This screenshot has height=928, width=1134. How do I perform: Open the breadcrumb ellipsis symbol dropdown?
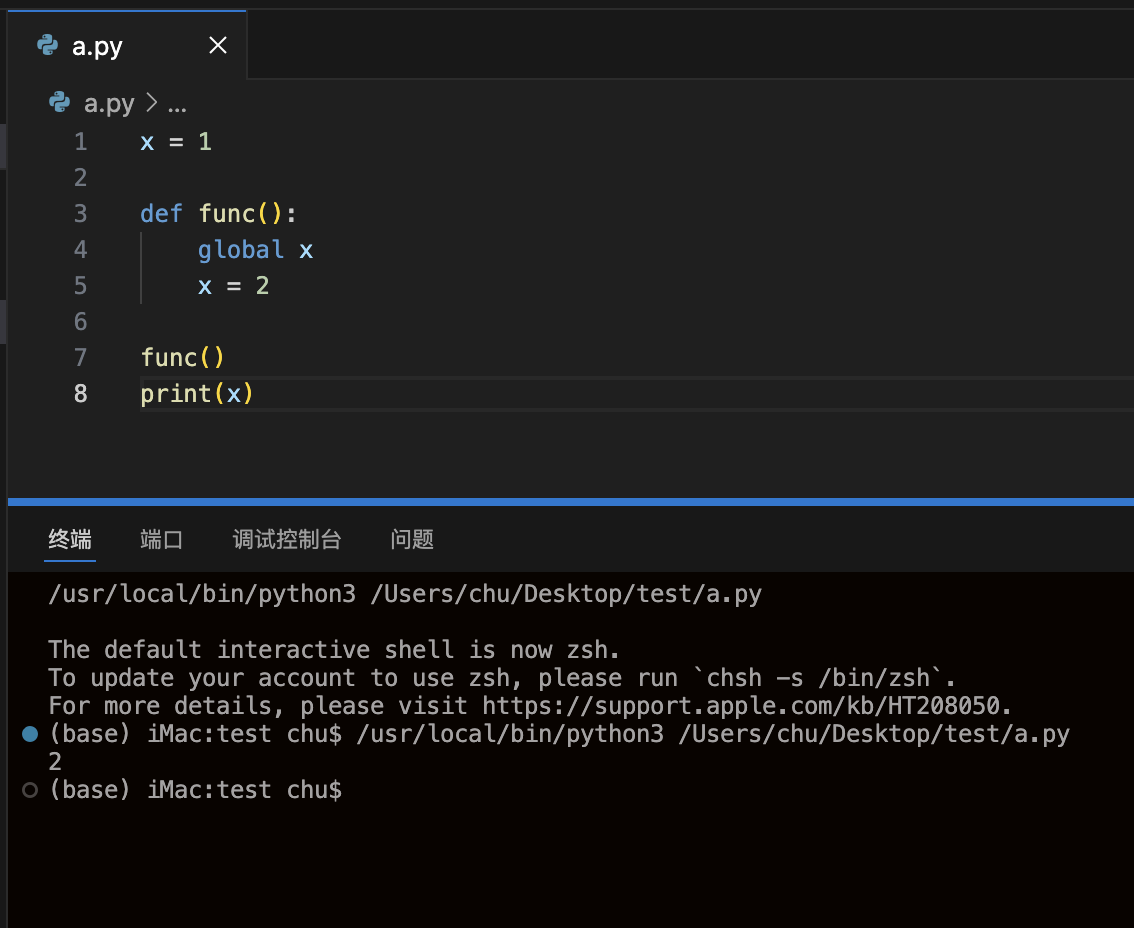click(x=177, y=104)
